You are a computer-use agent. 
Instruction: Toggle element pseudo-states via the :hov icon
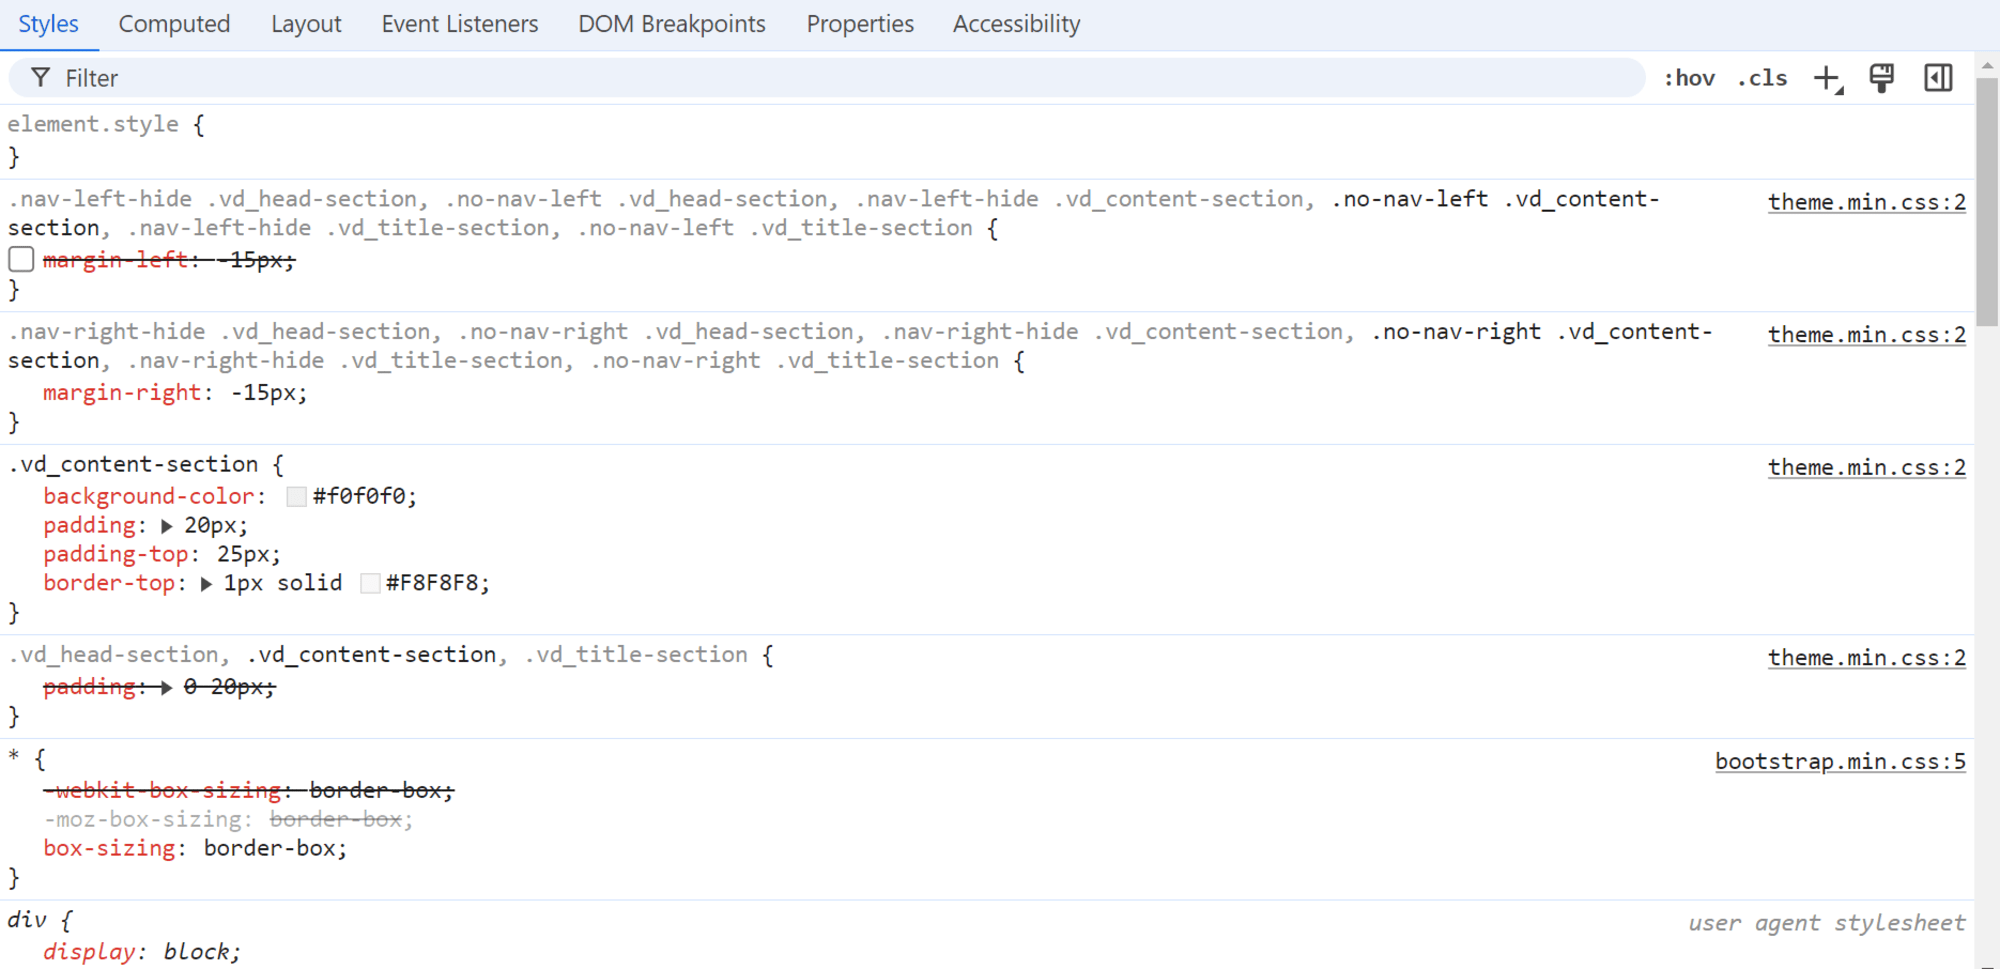1689,77
